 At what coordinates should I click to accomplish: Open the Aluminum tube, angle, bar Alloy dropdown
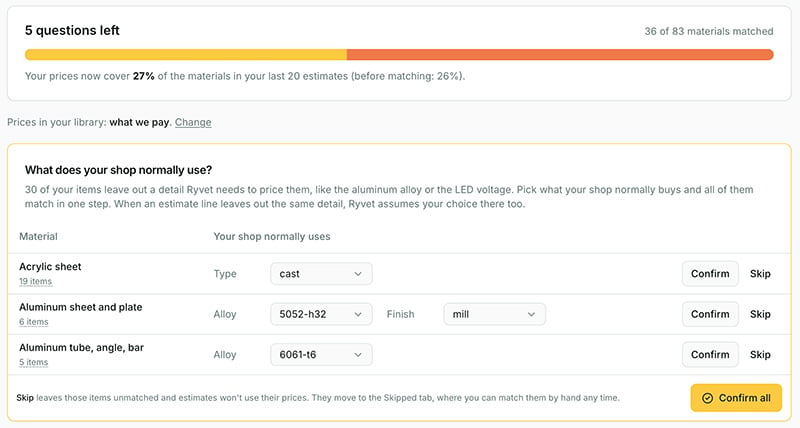(x=321, y=355)
